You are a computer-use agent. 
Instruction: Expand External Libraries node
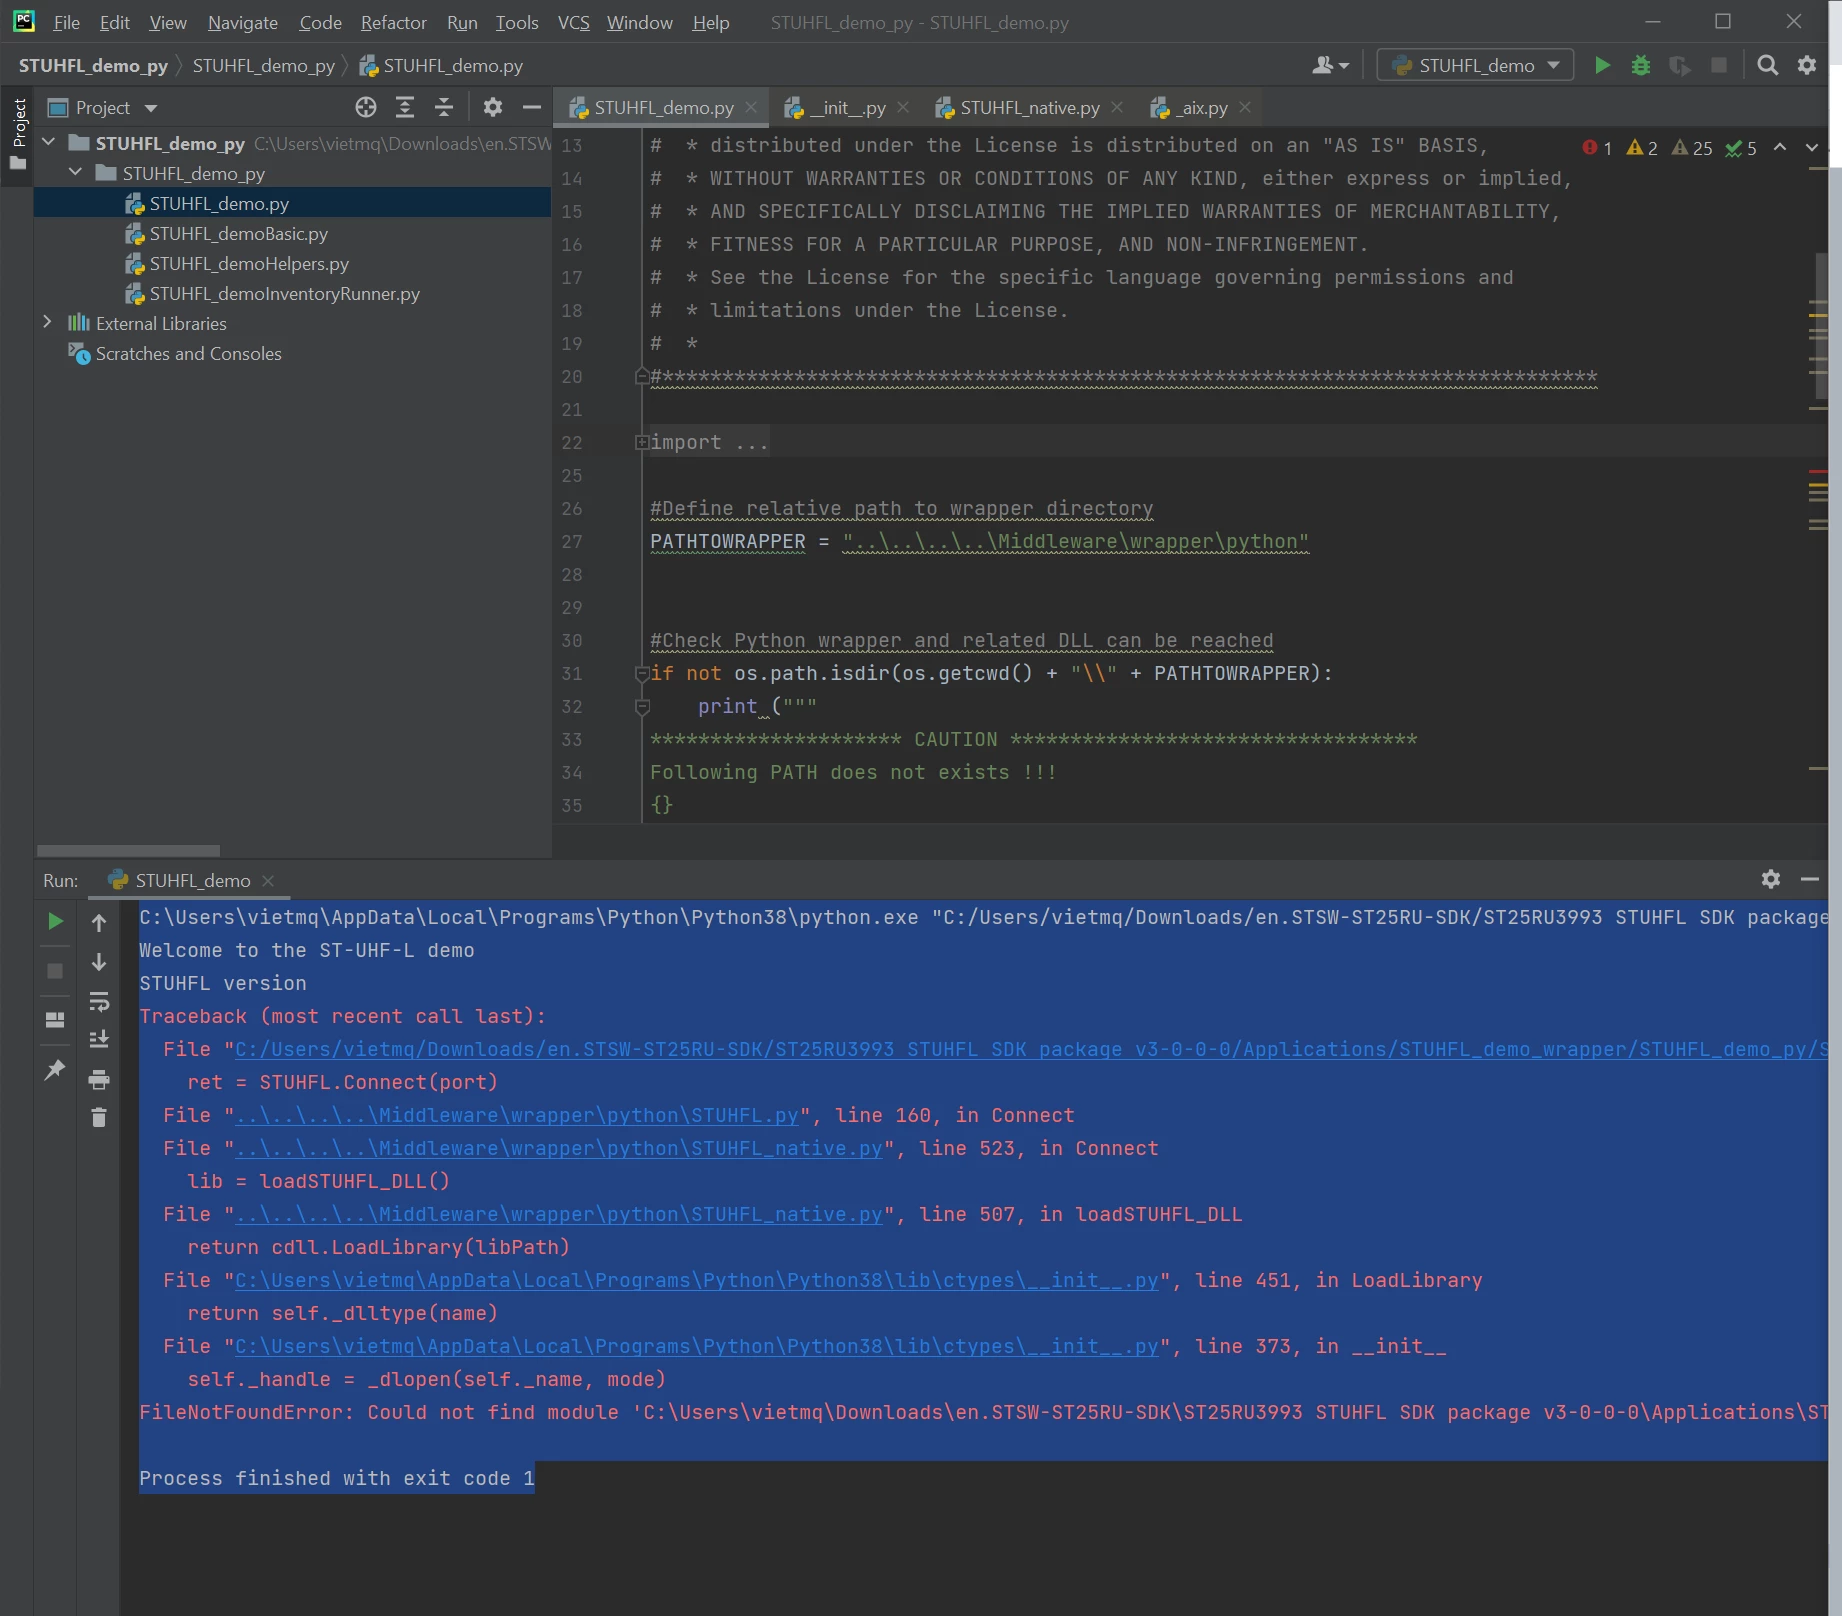pos(47,322)
